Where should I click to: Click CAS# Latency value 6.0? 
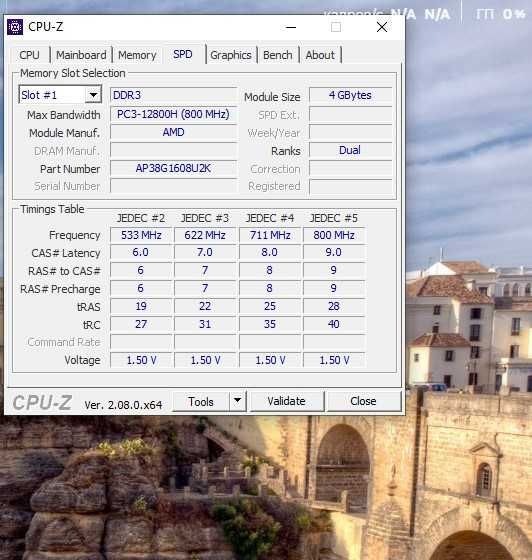point(141,252)
